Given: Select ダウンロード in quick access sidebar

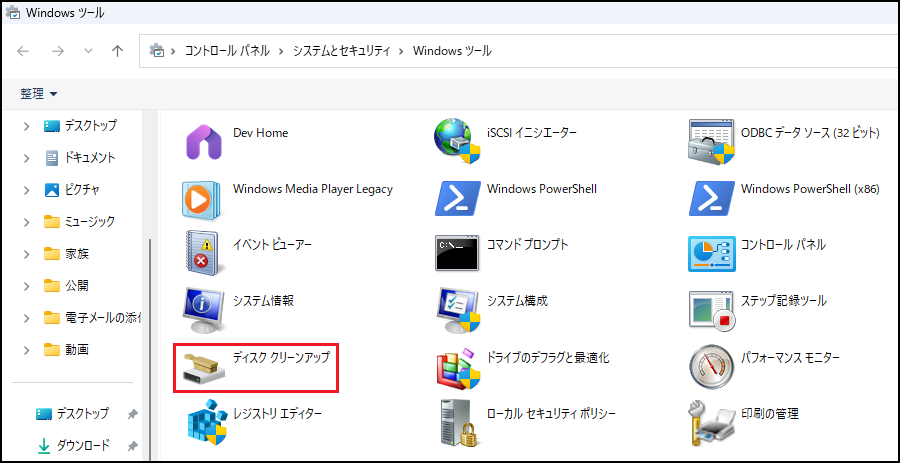Looking at the screenshot, I should point(82,445).
